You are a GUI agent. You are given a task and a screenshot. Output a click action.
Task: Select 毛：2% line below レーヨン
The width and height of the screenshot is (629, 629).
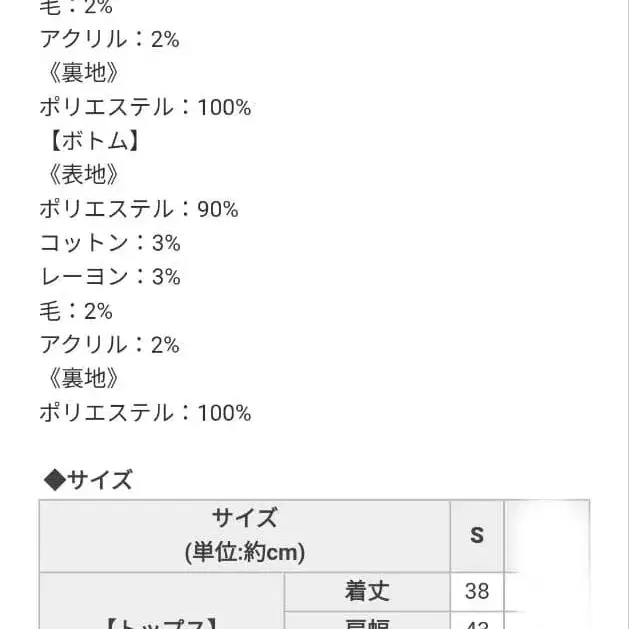click(x=76, y=311)
